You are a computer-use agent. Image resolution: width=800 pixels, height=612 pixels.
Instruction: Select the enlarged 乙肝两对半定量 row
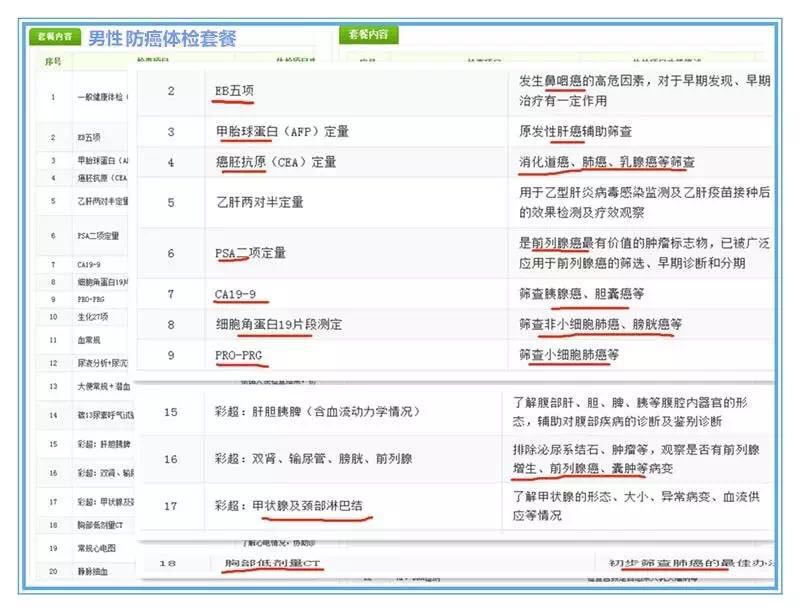click(259, 202)
